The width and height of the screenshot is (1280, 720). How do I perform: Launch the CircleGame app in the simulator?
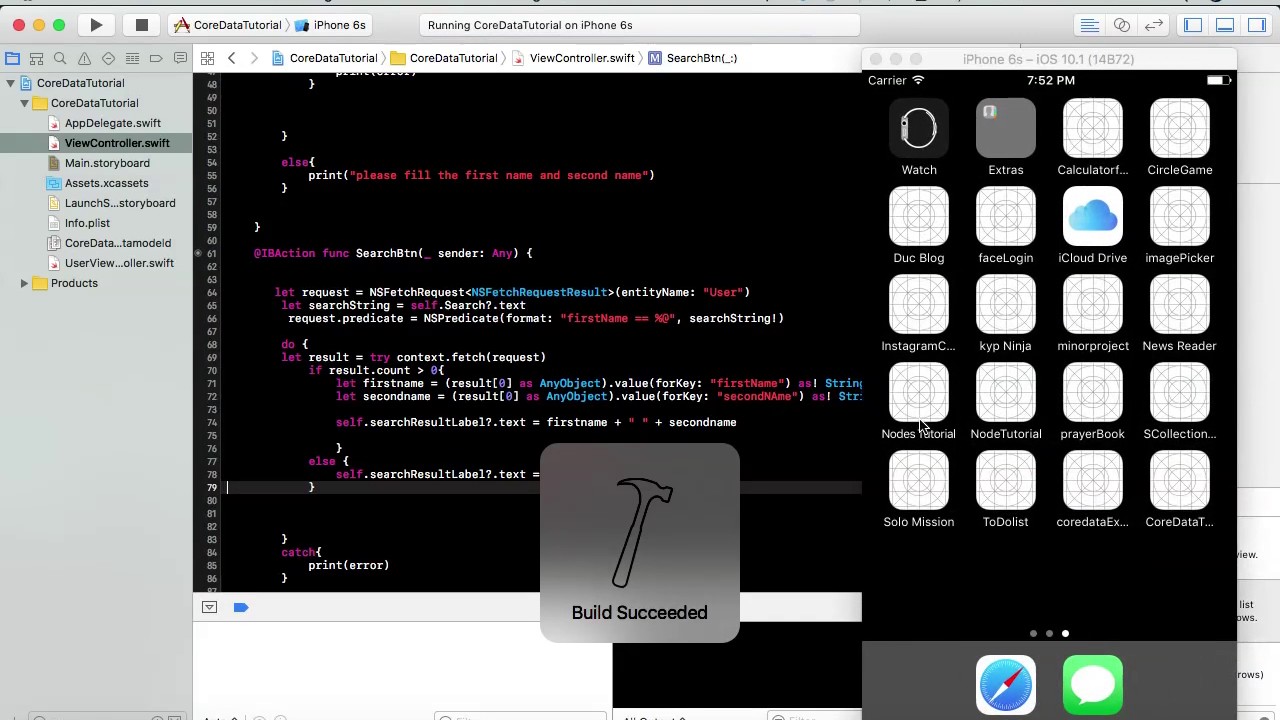(x=1180, y=128)
